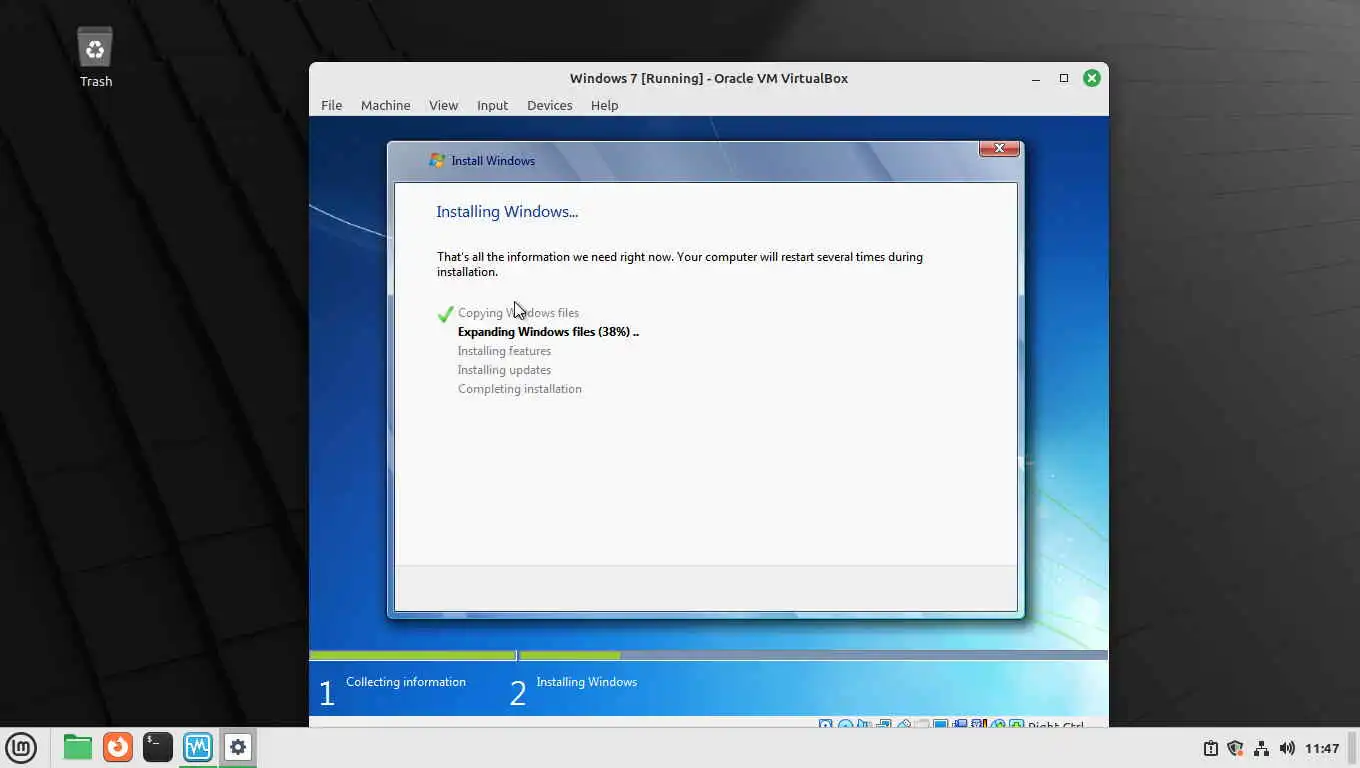Open the volume control tray icon

click(1287, 748)
